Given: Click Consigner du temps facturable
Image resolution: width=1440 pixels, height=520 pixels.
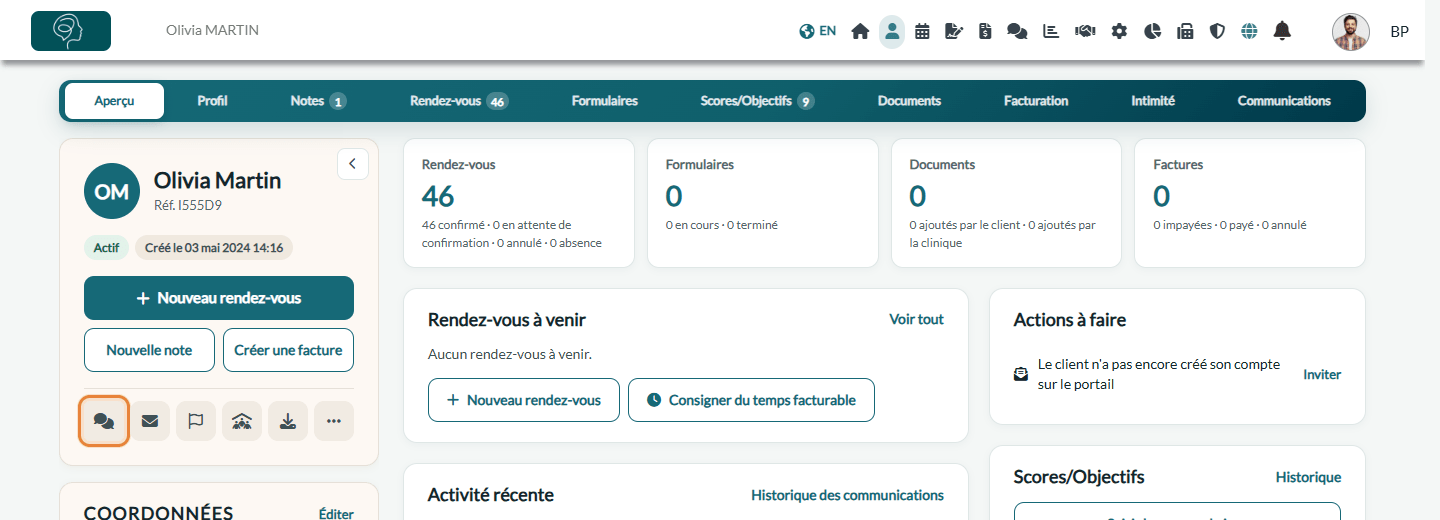Looking at the screenshot, I should [x=751, y=400].
